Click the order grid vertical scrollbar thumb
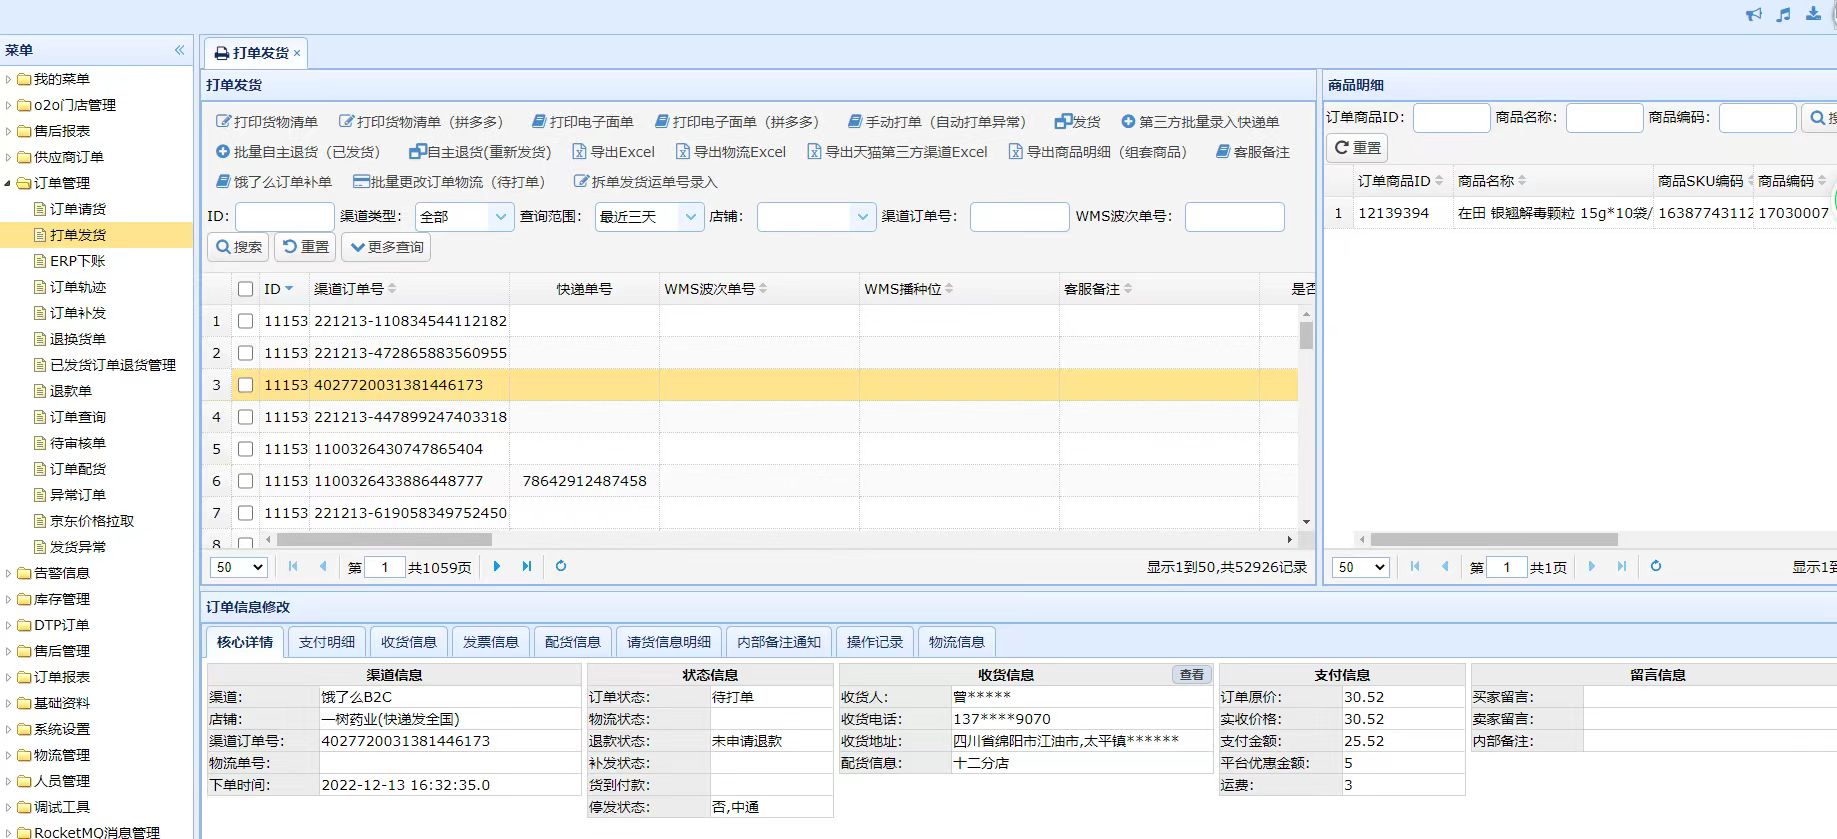Viewport: 1837px width, 839px height. click(1306, 335)
